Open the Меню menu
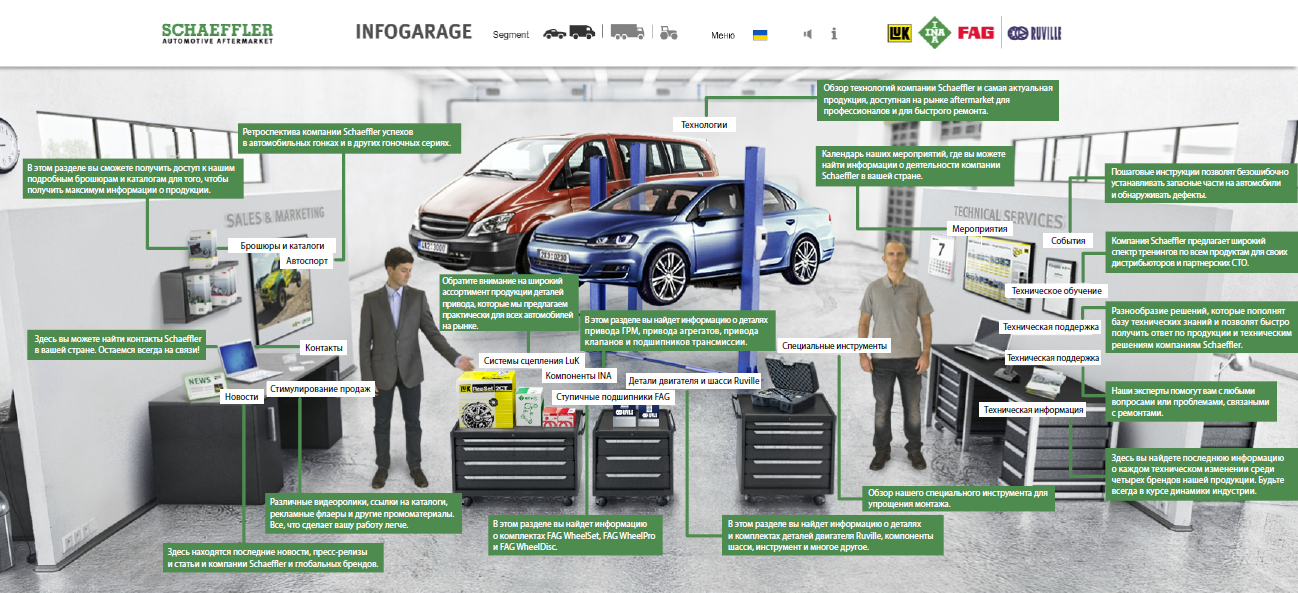Viewport: 1298px width, 593px height. [722, 35]
